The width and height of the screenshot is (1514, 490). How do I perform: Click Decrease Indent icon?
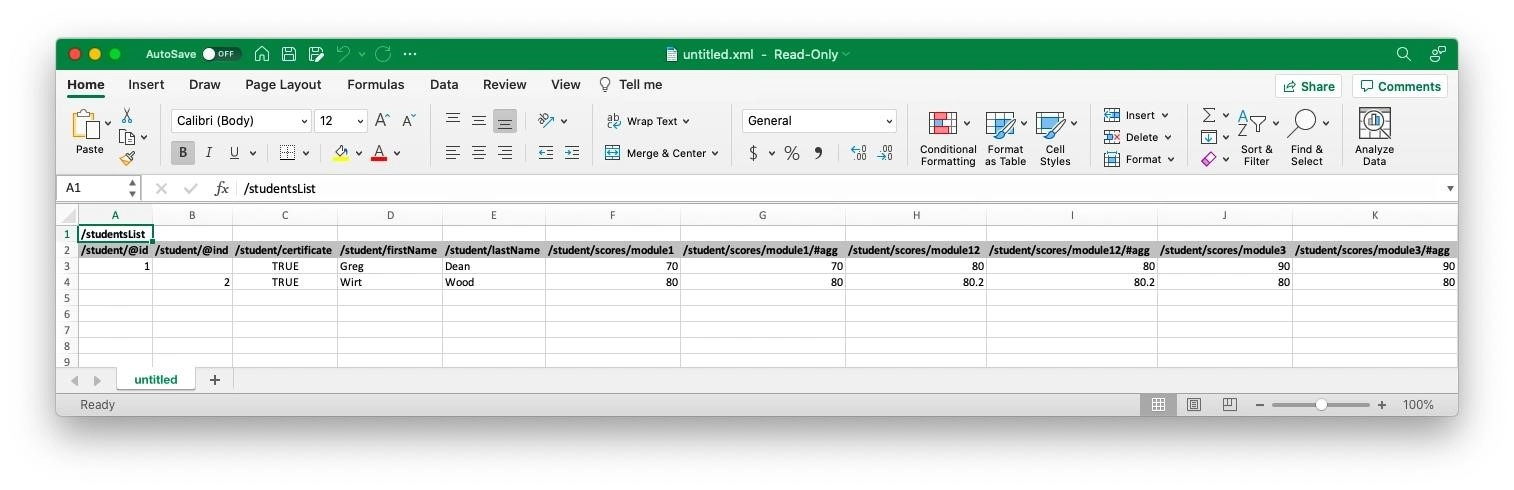tap(545, 153)
